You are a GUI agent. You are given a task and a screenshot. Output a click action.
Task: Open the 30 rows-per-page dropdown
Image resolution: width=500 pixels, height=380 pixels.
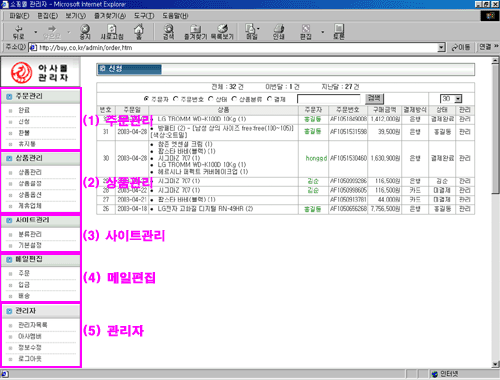(451, 99)
